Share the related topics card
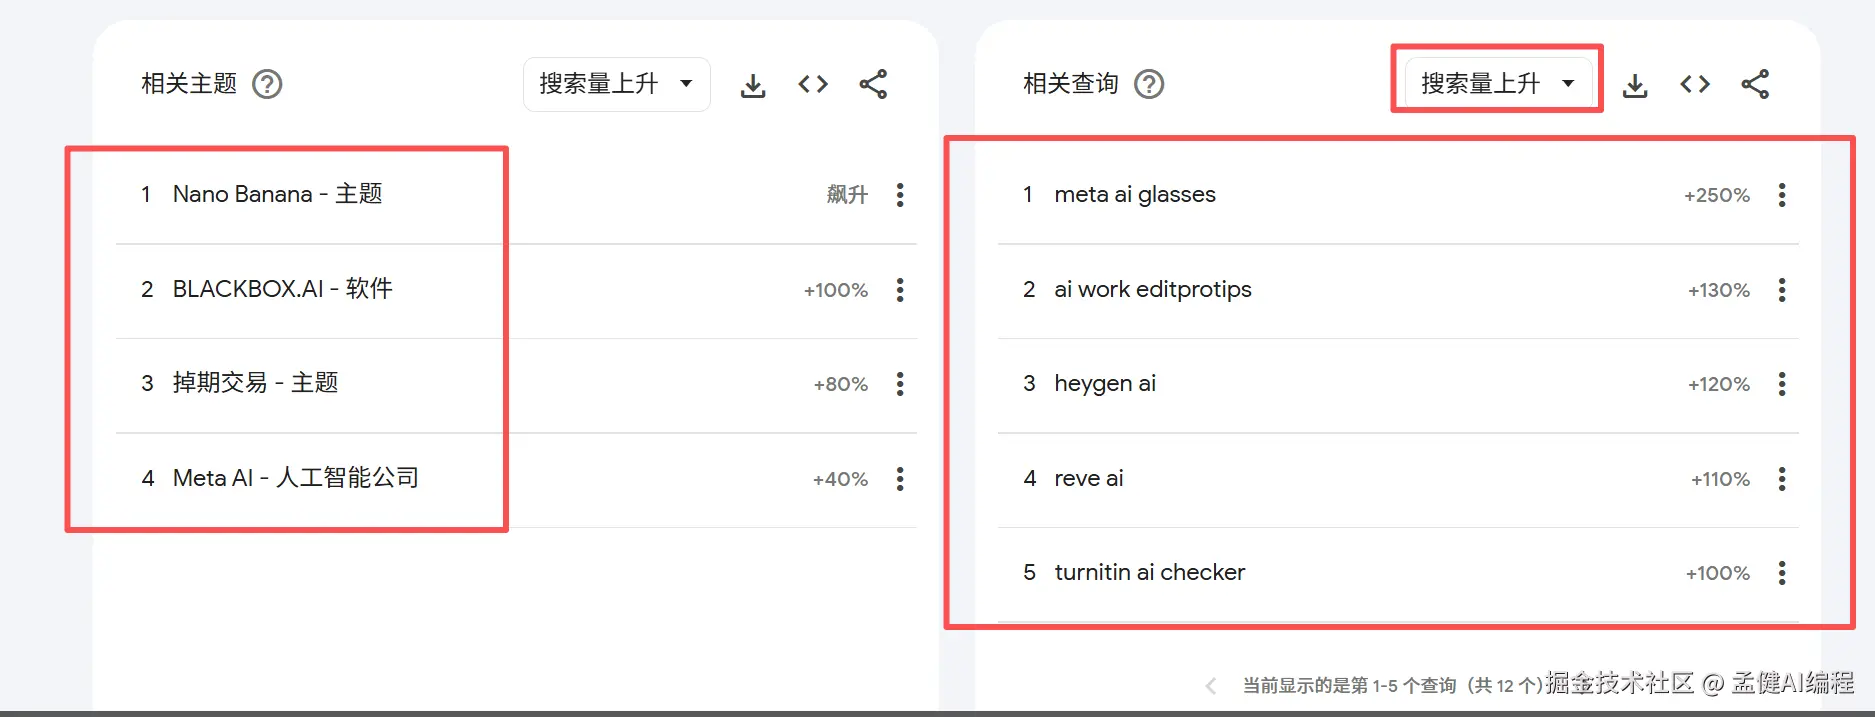The width and height of the screenshot is (1875, 717). pos(873,84)
